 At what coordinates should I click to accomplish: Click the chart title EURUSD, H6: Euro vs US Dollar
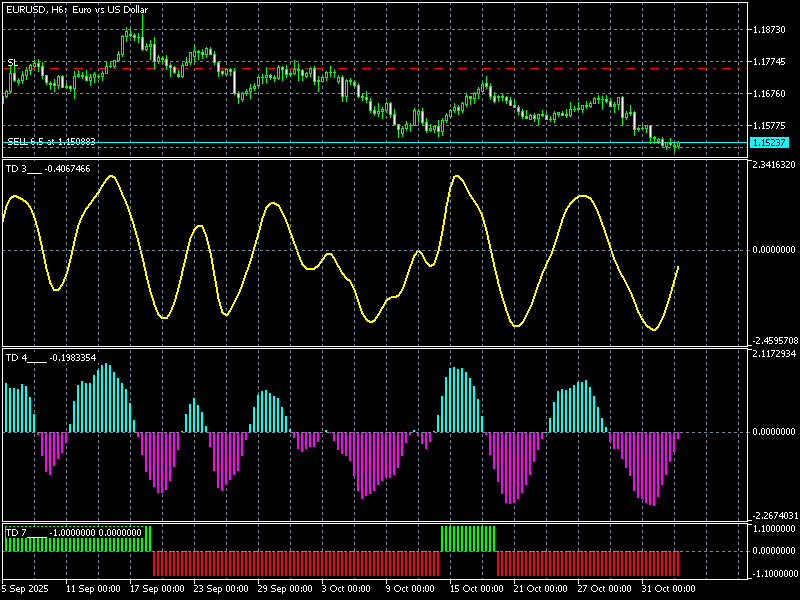[x=77, y=10]
